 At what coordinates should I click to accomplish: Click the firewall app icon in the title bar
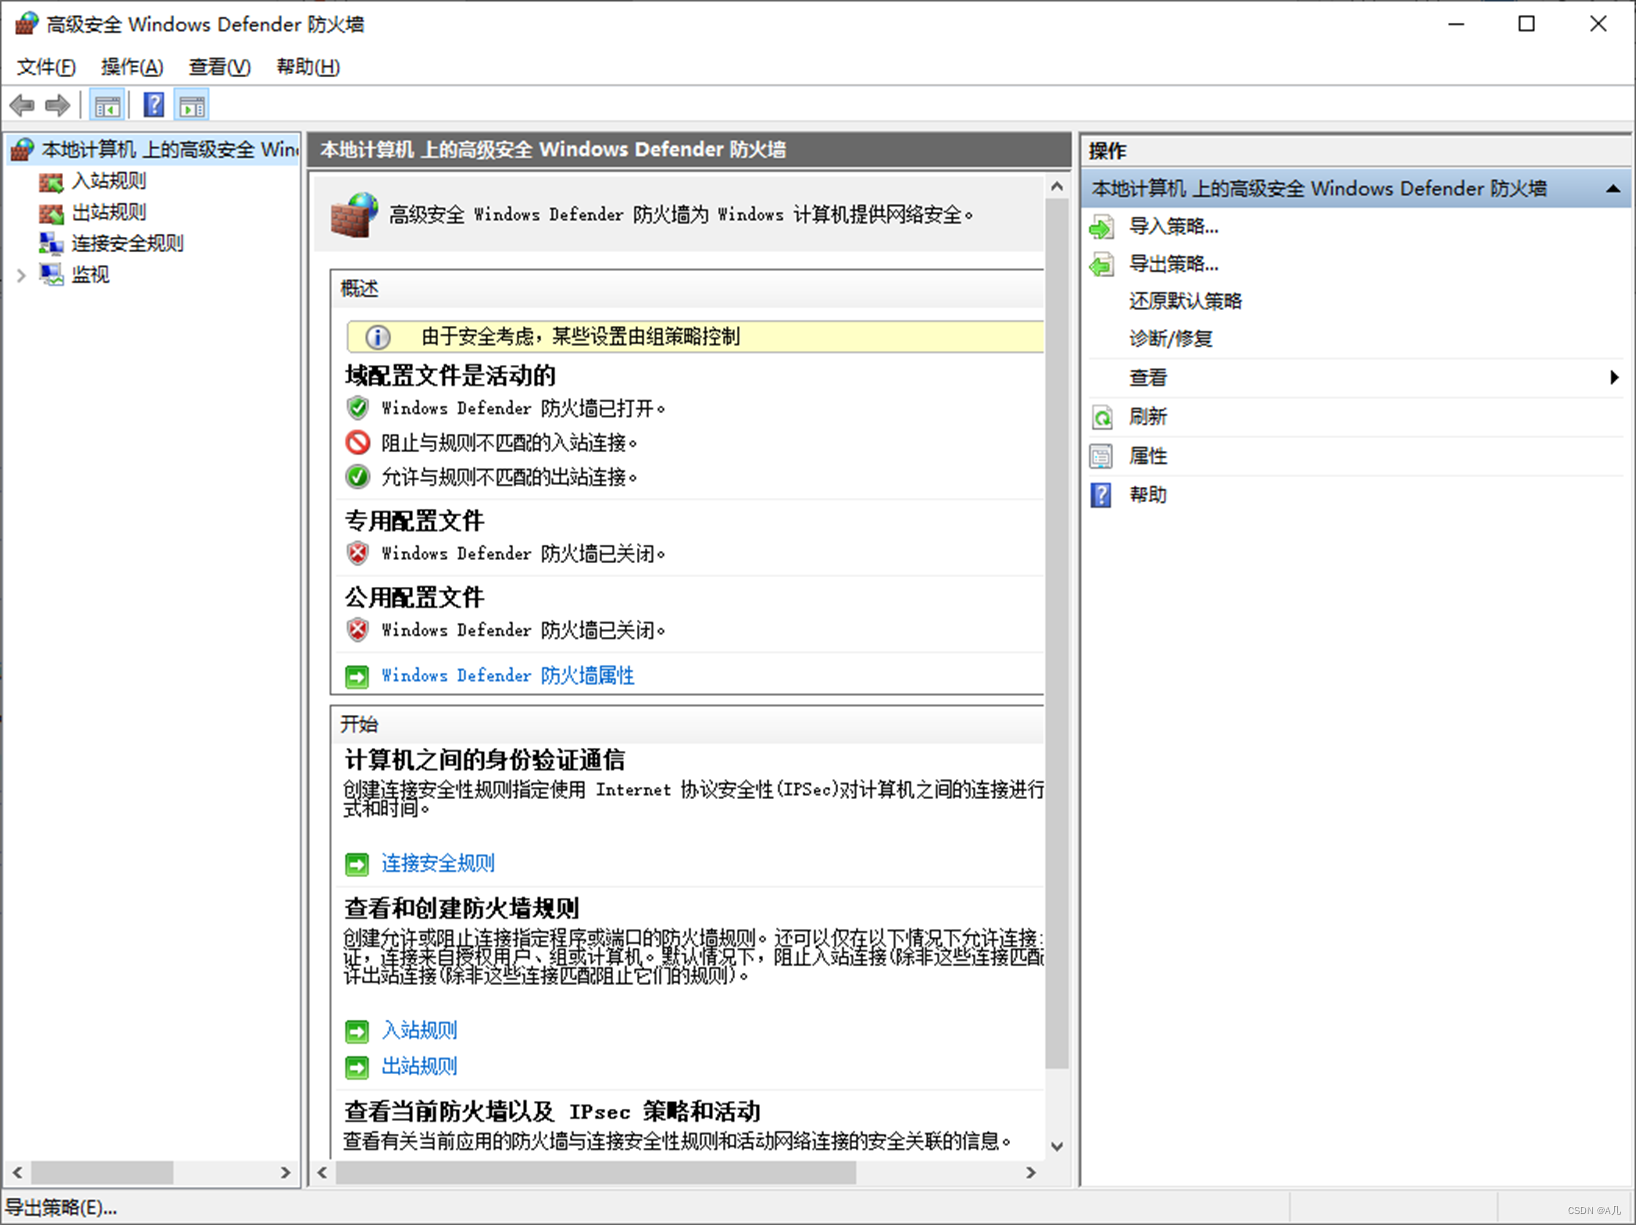point(26,24)
